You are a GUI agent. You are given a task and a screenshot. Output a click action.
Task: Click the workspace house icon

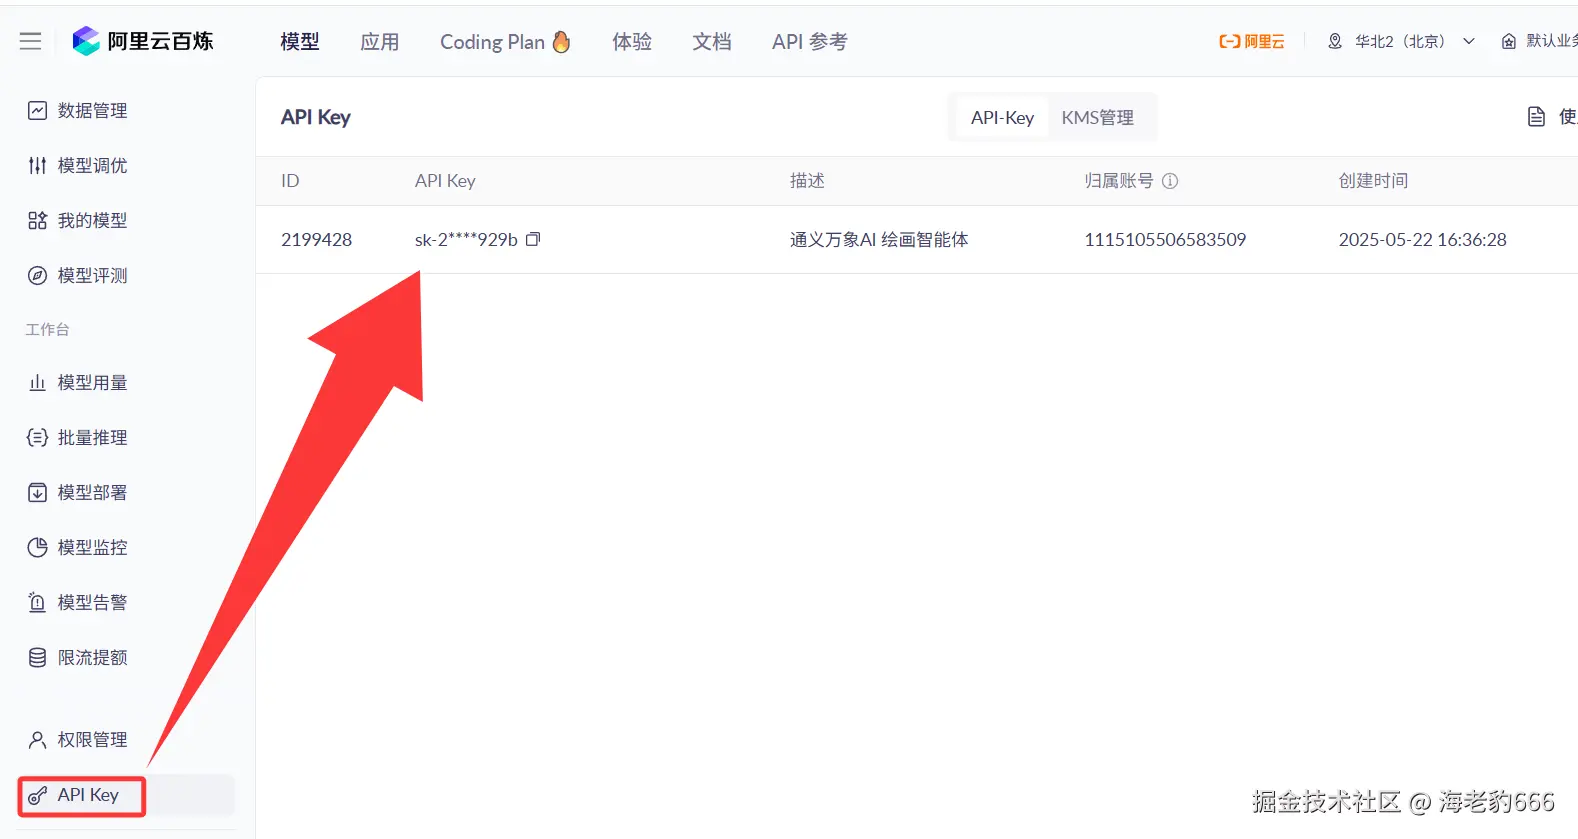tap(1509, 41)
